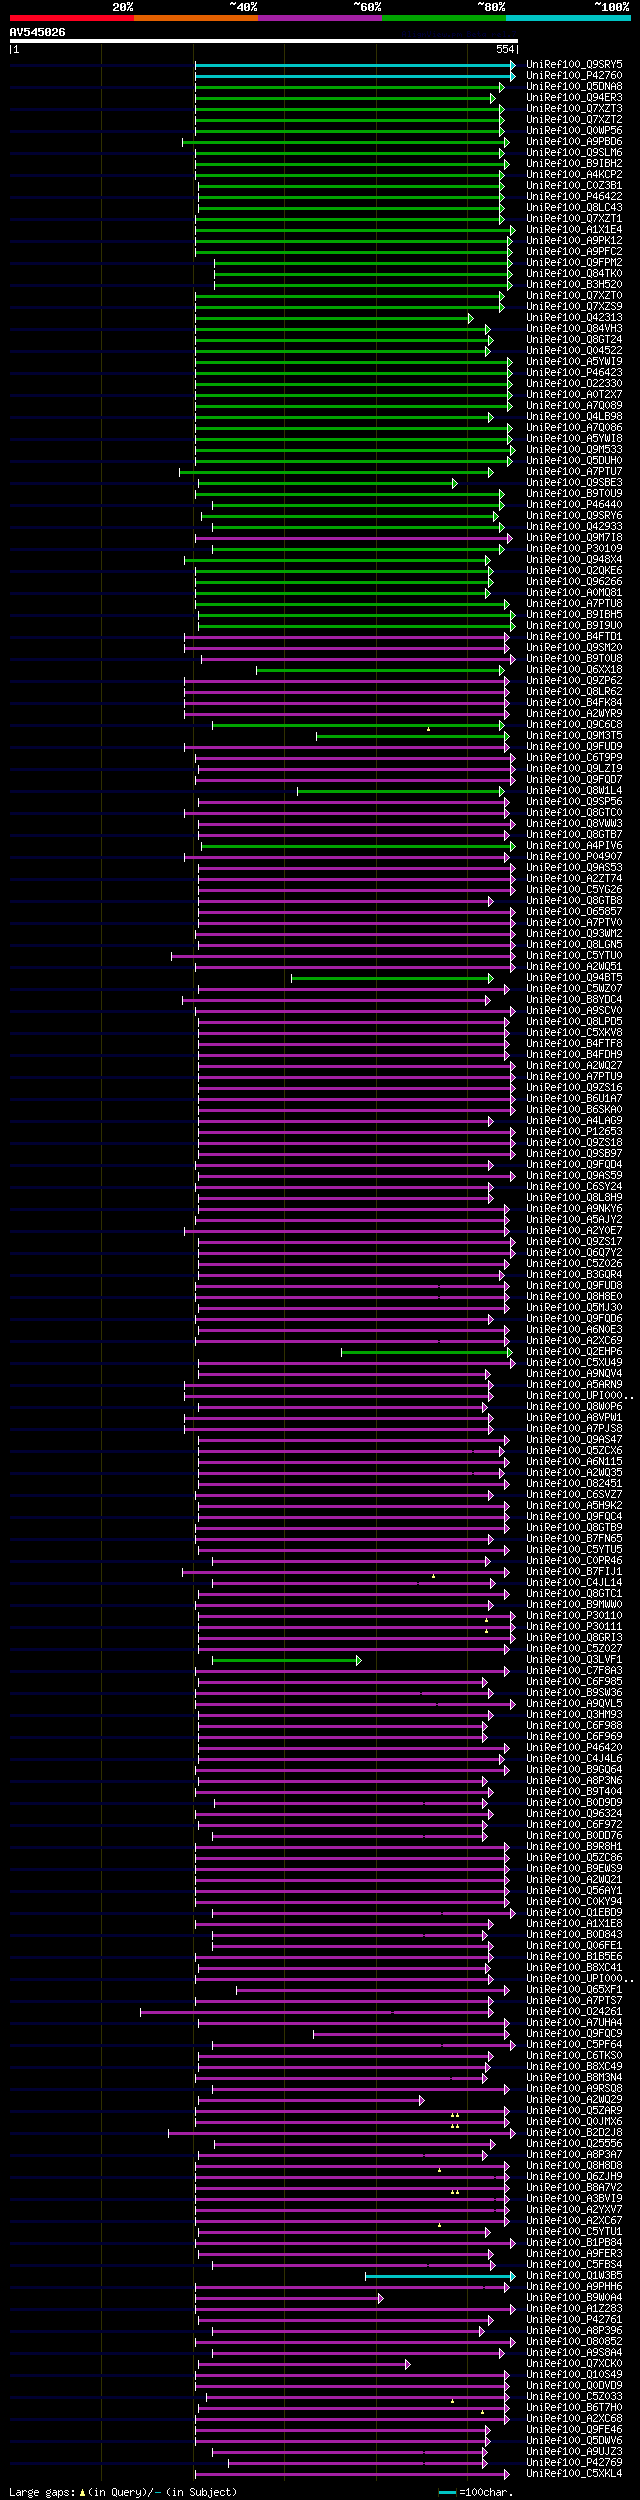
Task: Select hit label UniRef100_Q0WP56
Action: [x=574, y=130]
